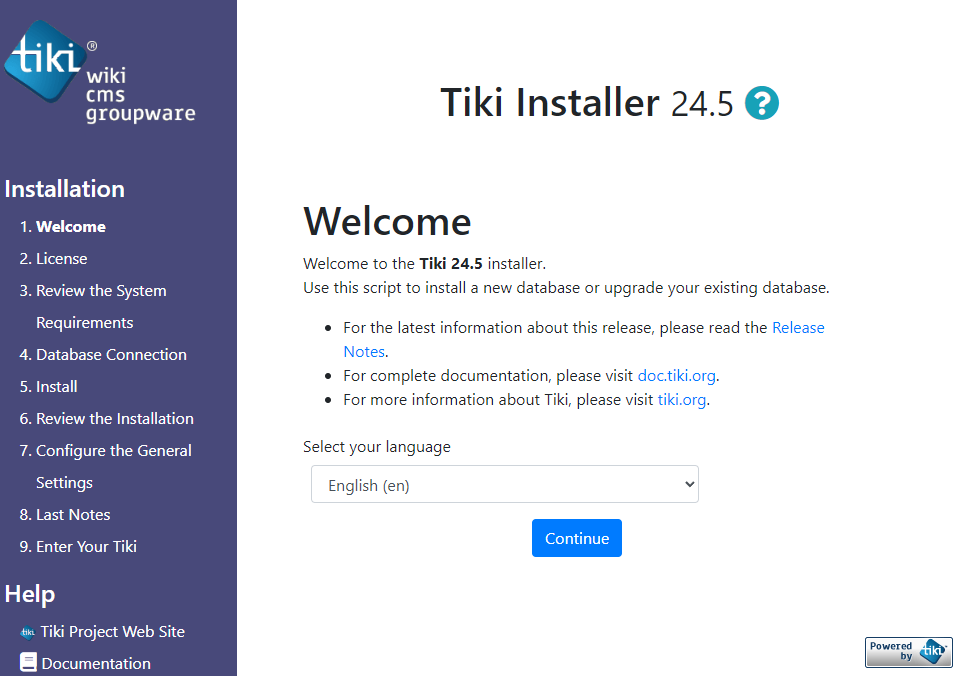Image resolution: width=977 pixels, height=676 pixels.
Task: Click the Tiki wiki cms groupware logo
Action: [x=100, y=72]
